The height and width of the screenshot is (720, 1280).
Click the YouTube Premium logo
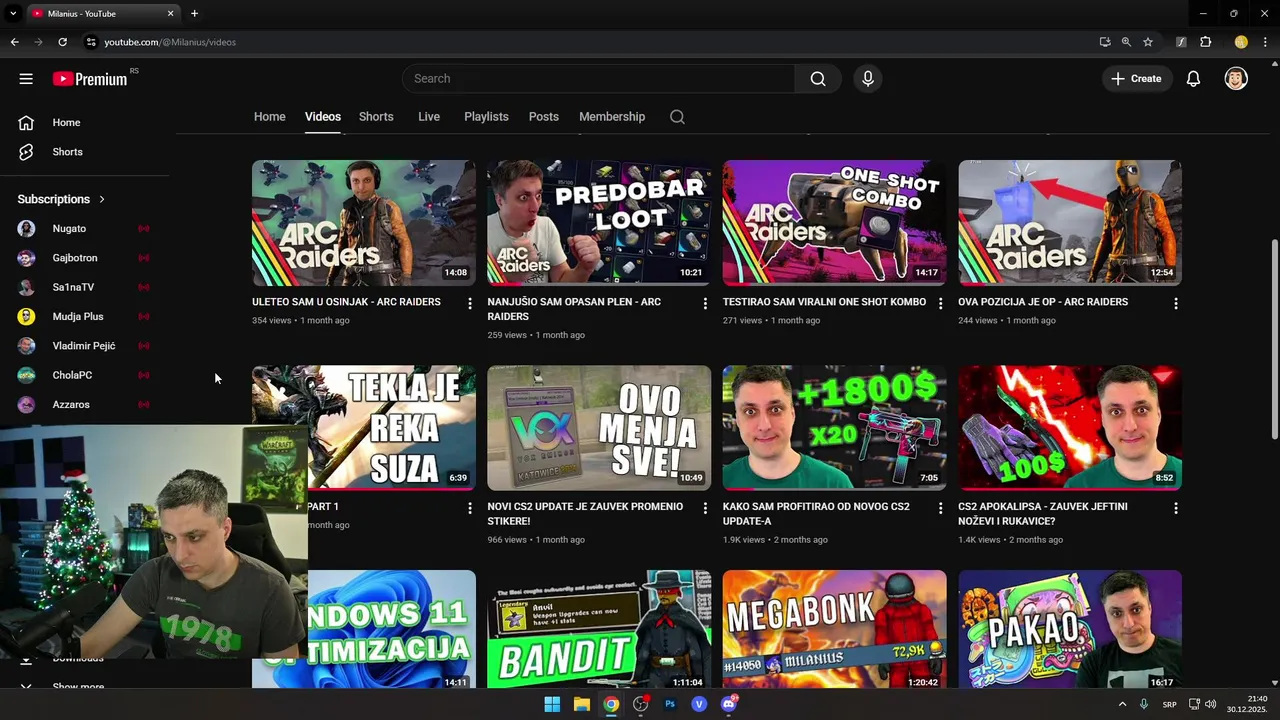pyautogui.click(x=90, y=79)
